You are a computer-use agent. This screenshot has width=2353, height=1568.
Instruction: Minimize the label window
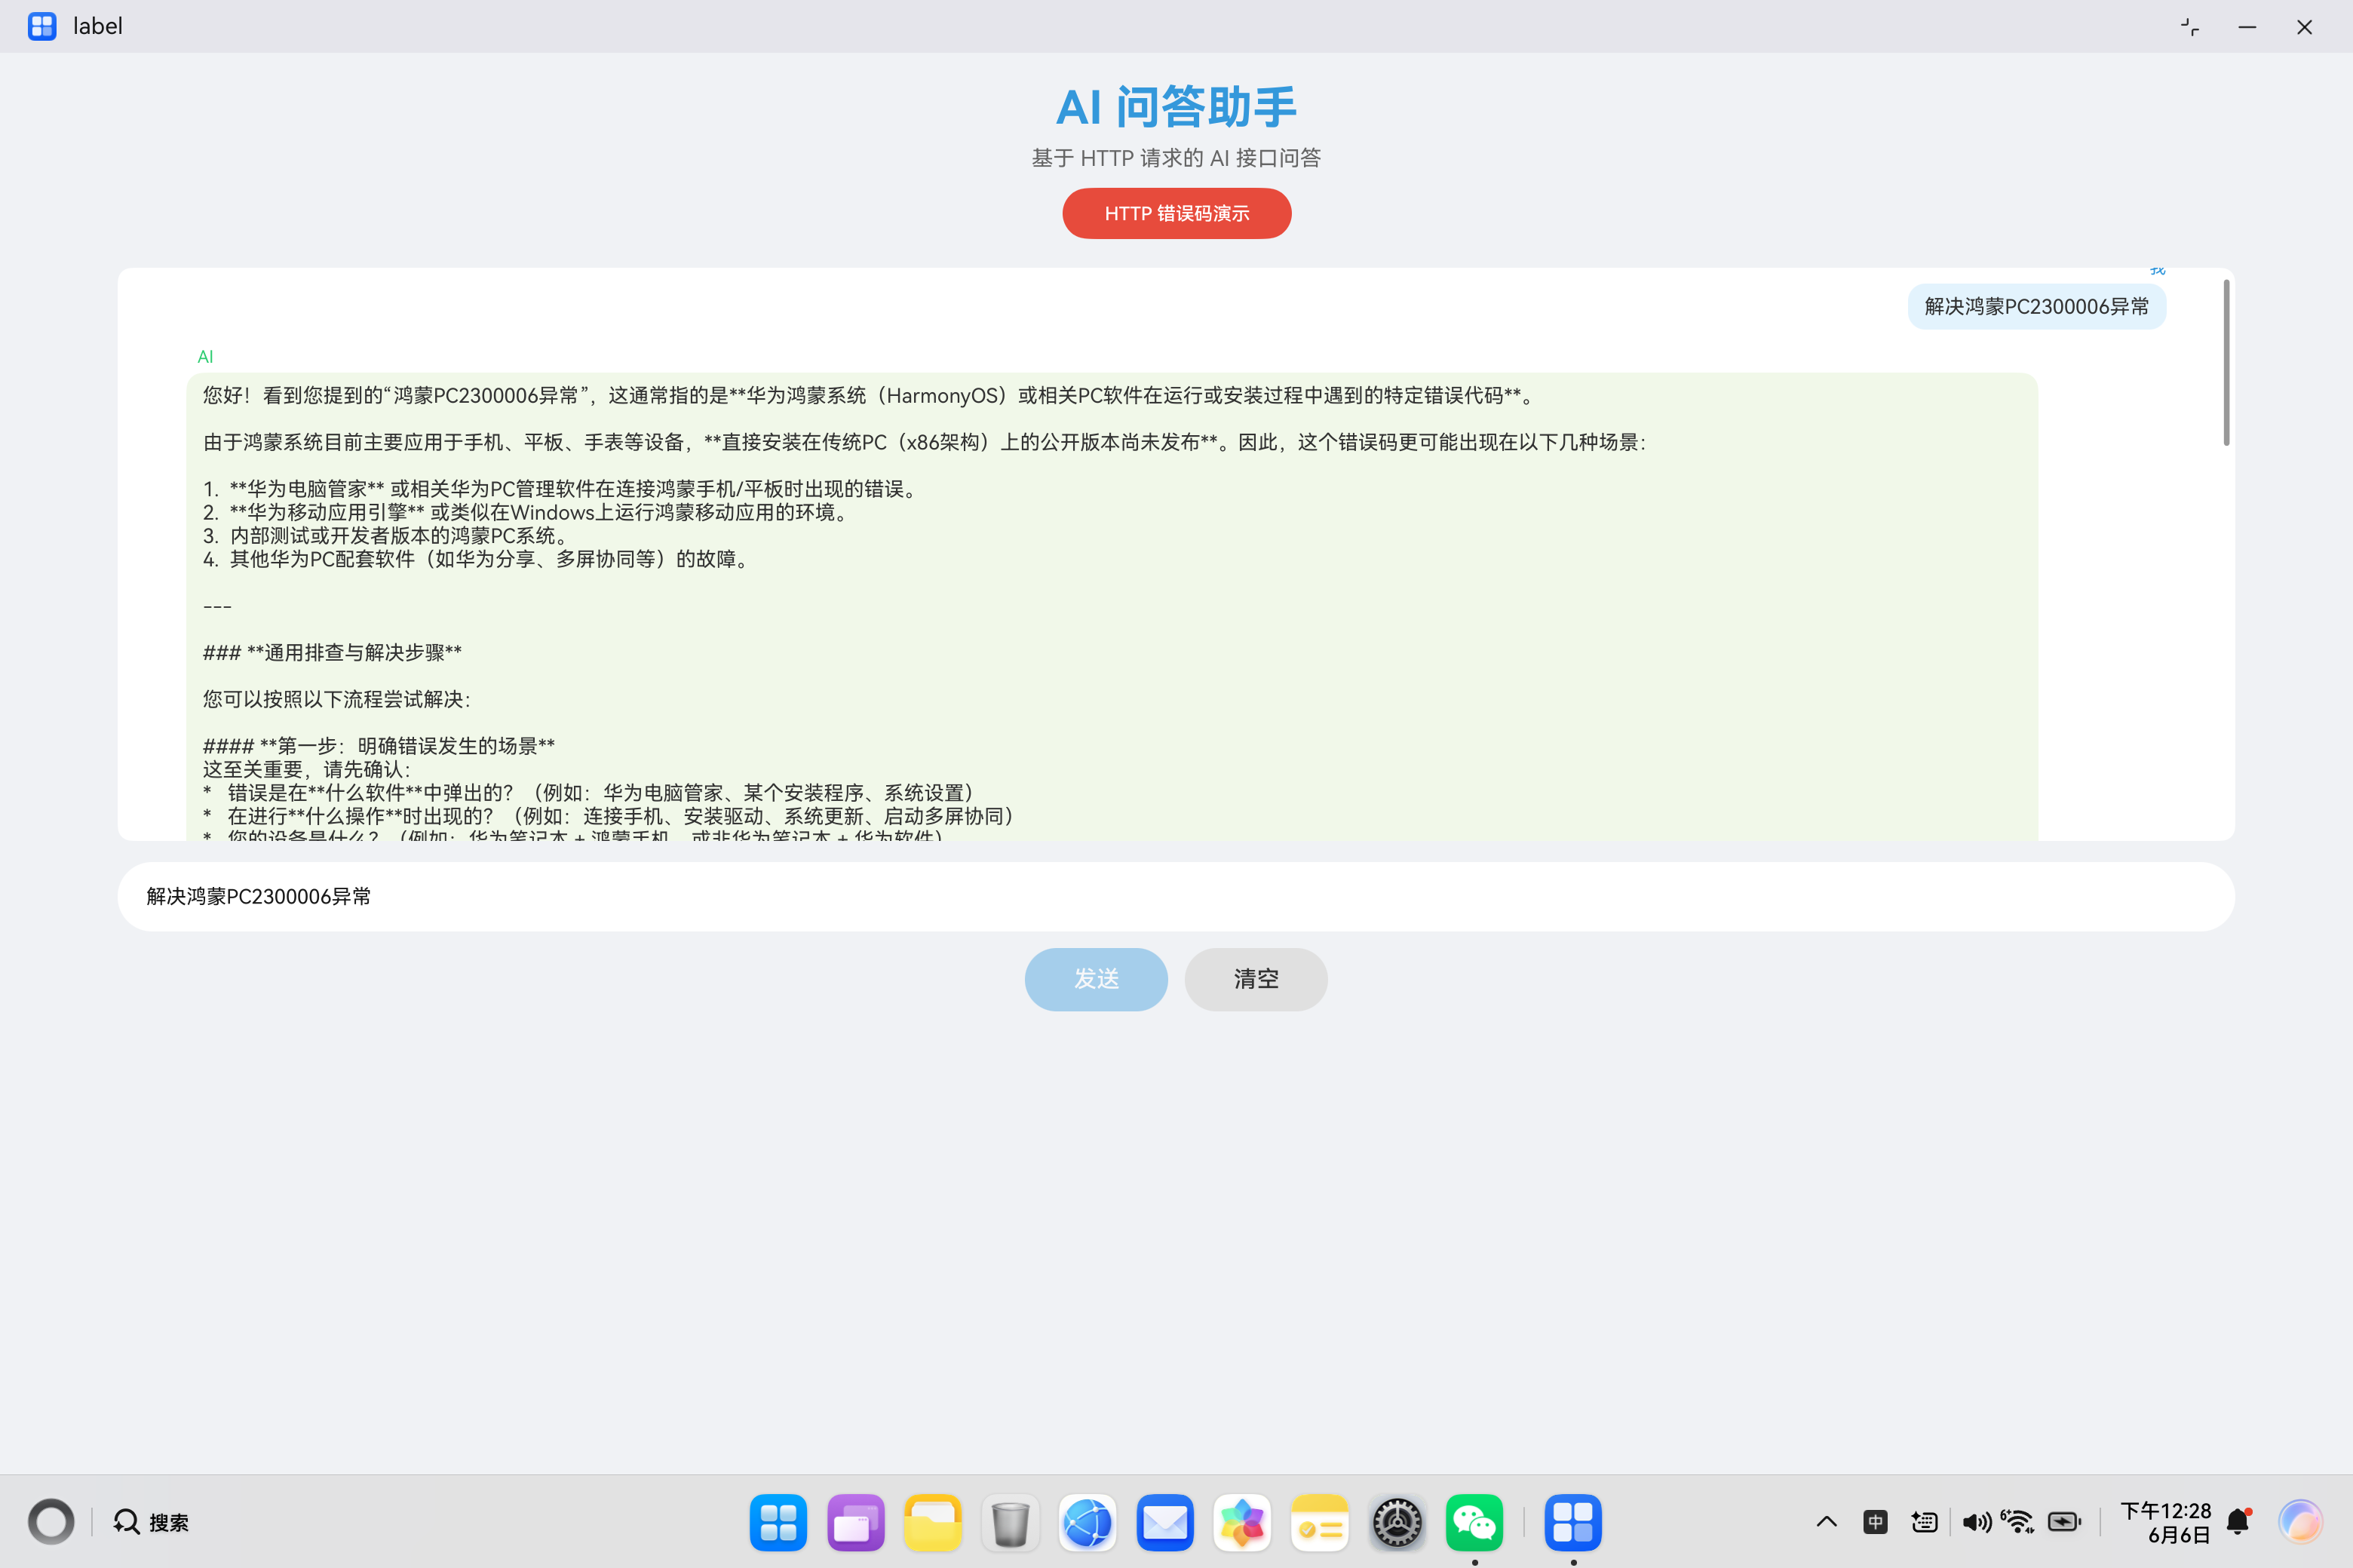pyautogui.click(x=2247, y=27)
